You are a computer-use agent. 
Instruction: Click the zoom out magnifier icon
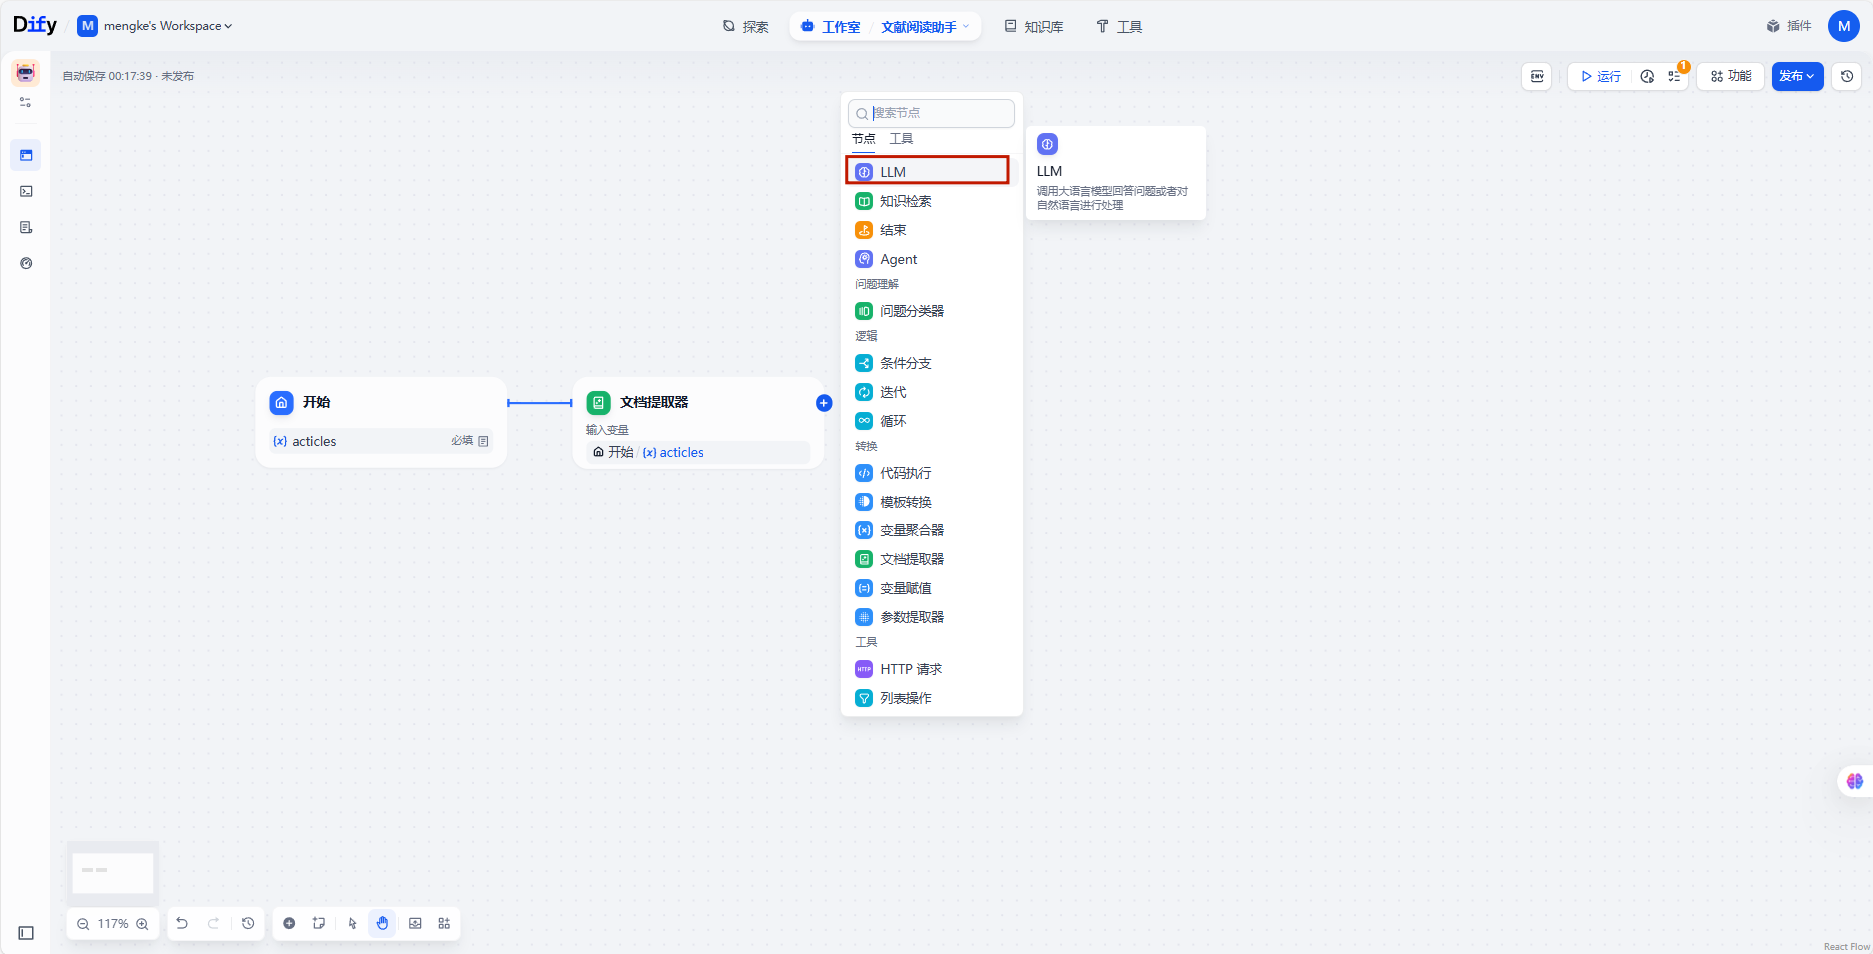pyautogui.click(x=83, y=924)
